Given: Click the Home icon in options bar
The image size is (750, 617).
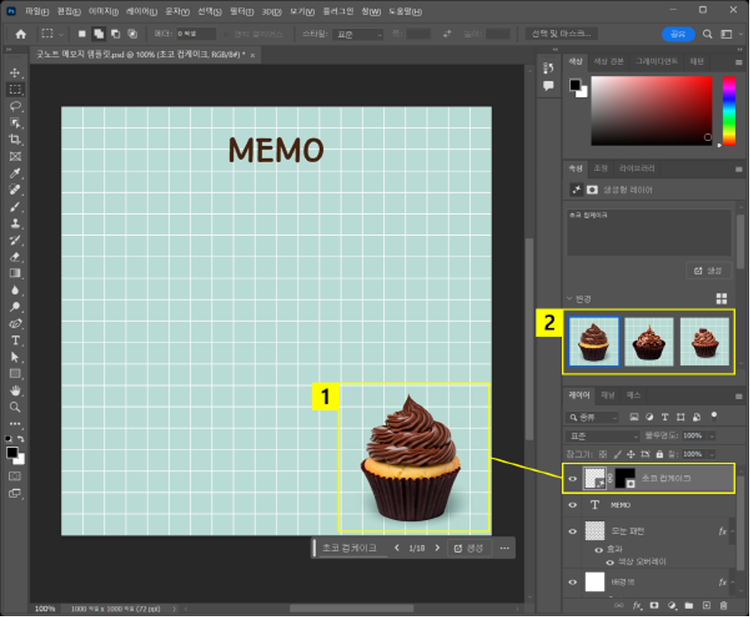Looking at the screenshot, I should tap(19, 34).
